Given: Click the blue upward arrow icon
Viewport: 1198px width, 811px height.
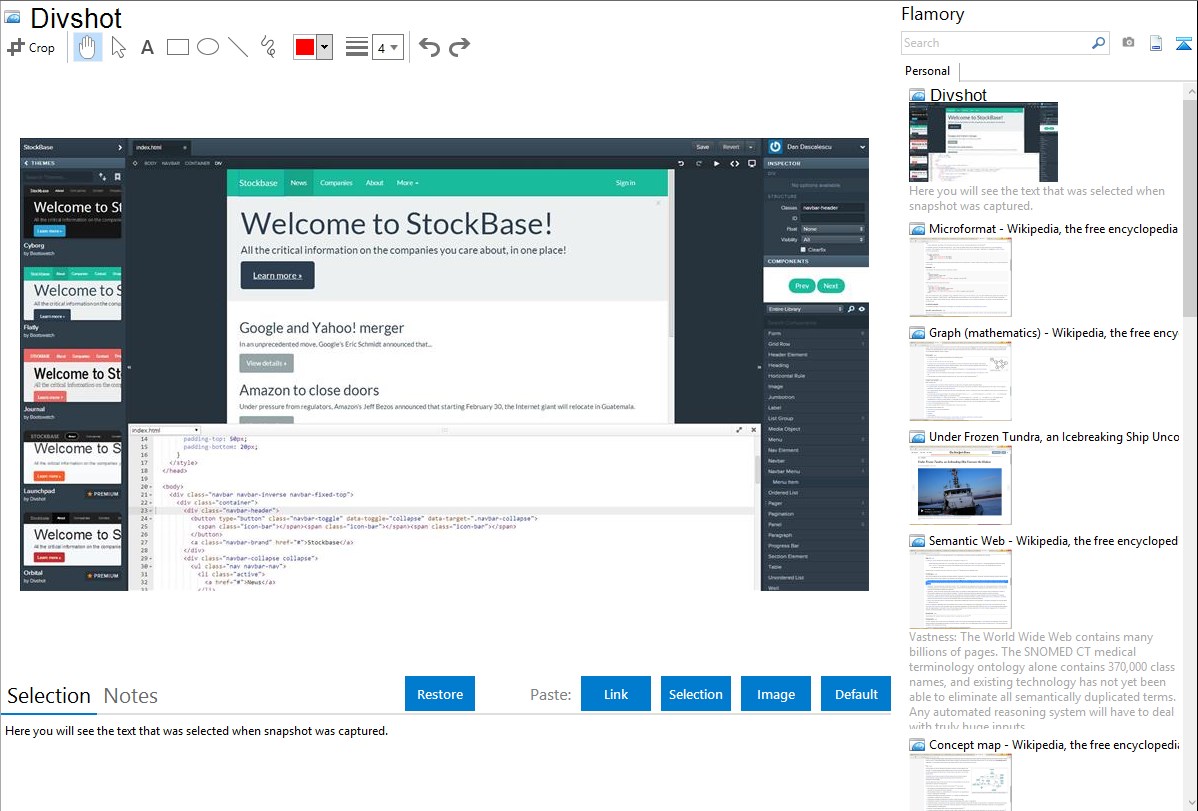Looking at the screenshot, I should point(1183,43).
